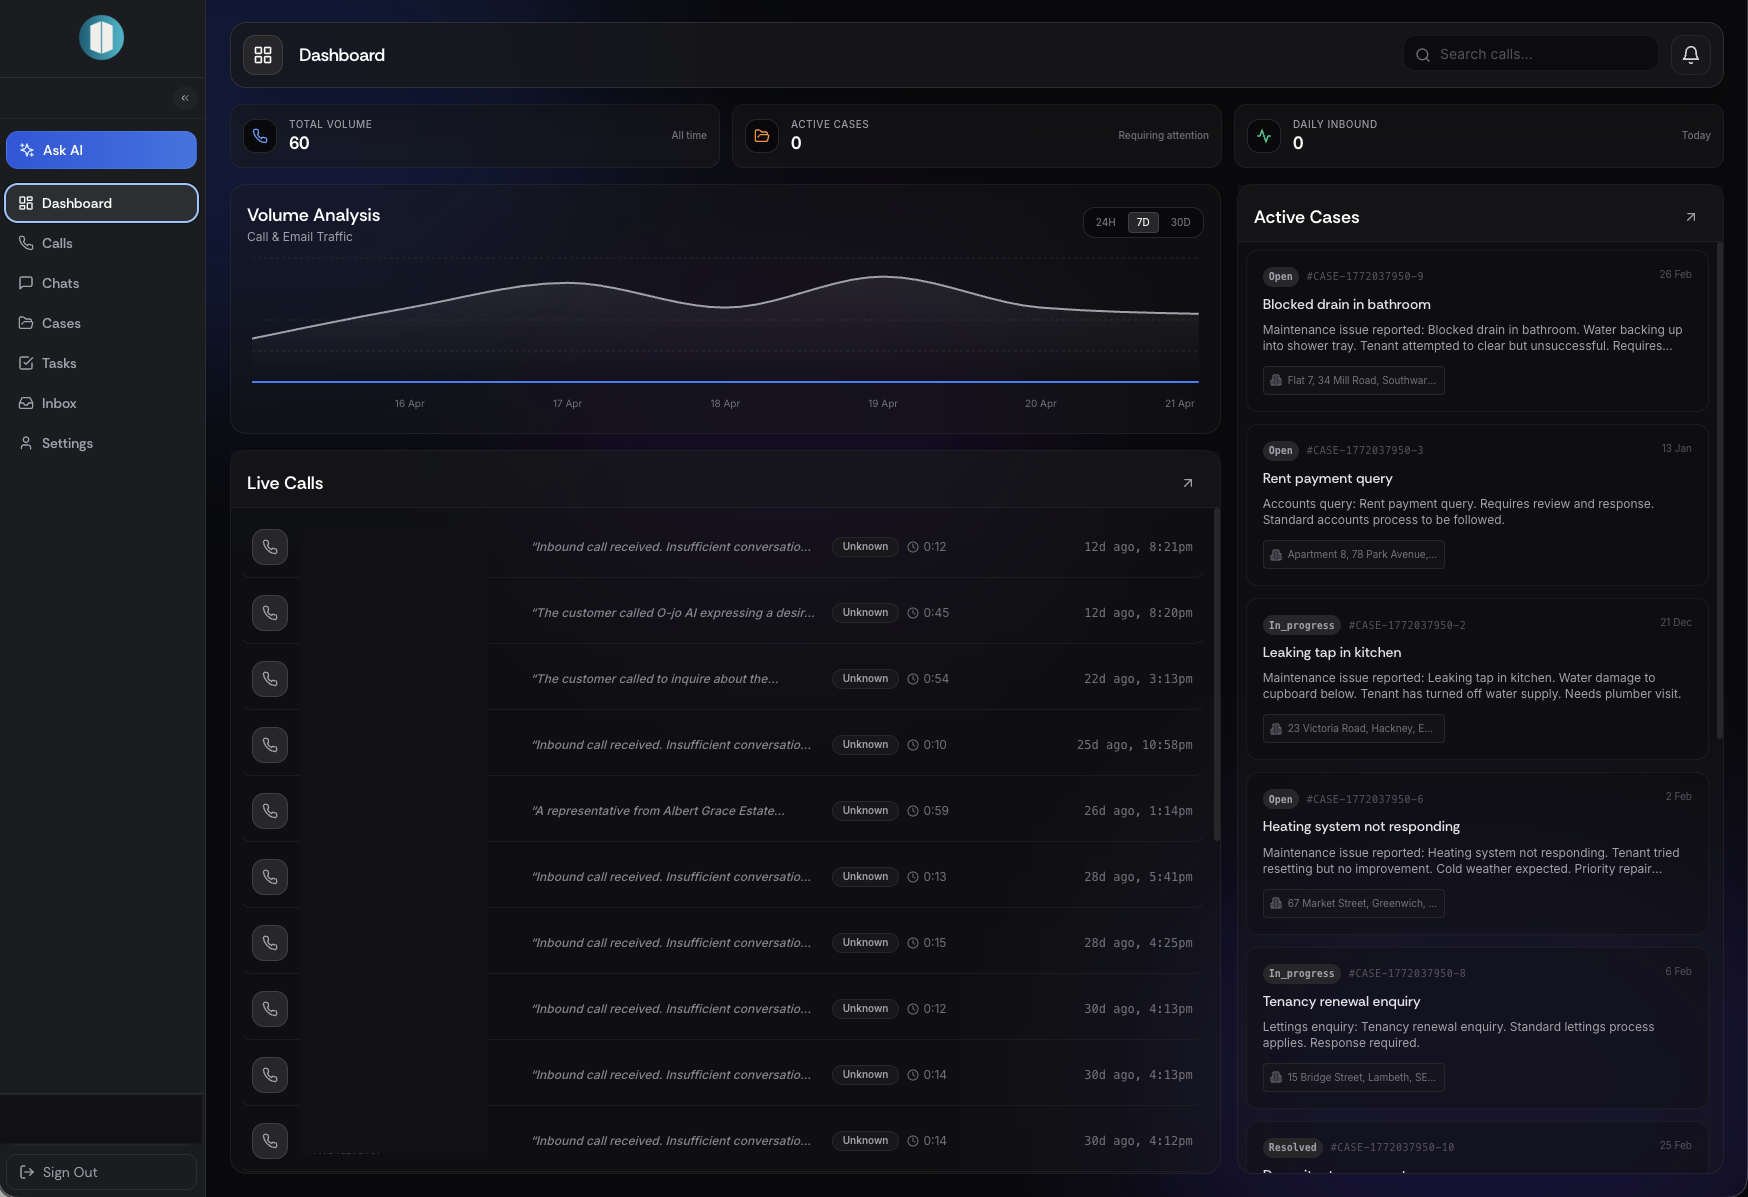Click phone icon for the 12d ago 8:21pm call

pos(270,547)
